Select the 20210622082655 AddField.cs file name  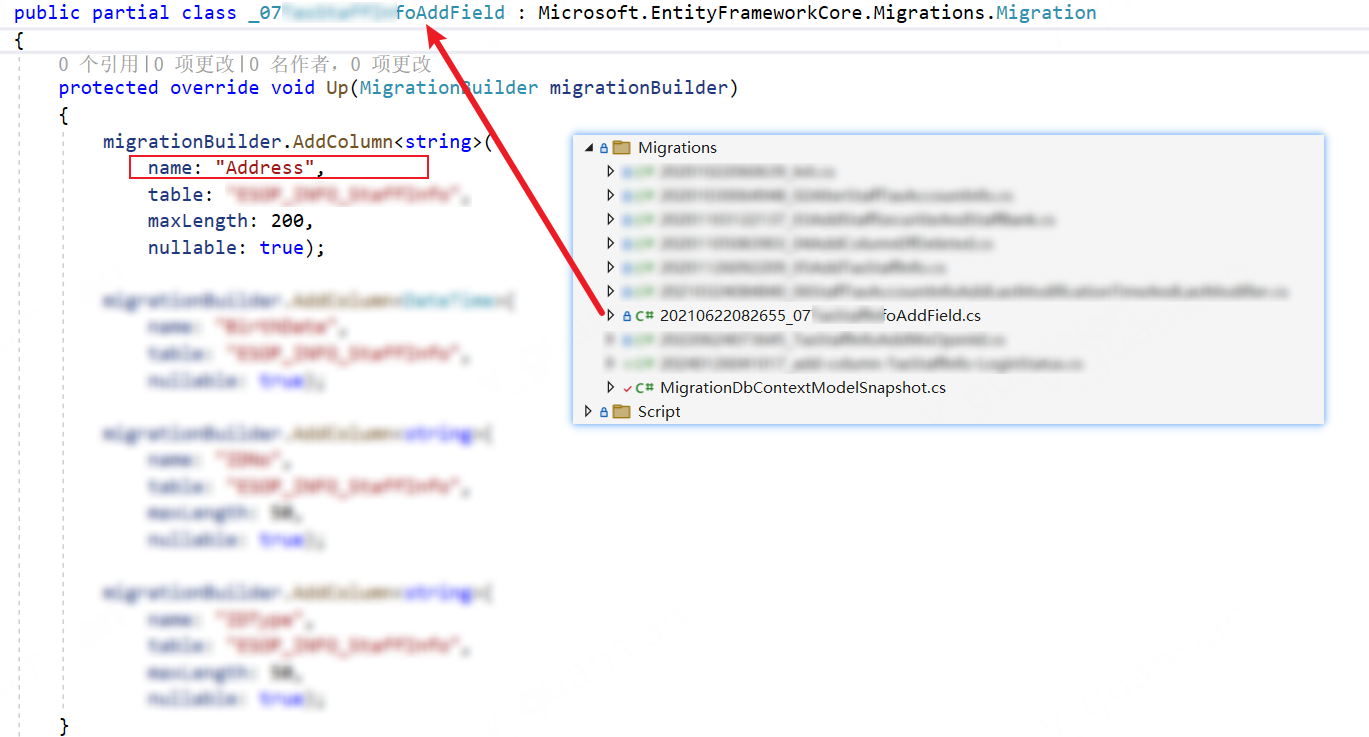[x=820, y=316]
